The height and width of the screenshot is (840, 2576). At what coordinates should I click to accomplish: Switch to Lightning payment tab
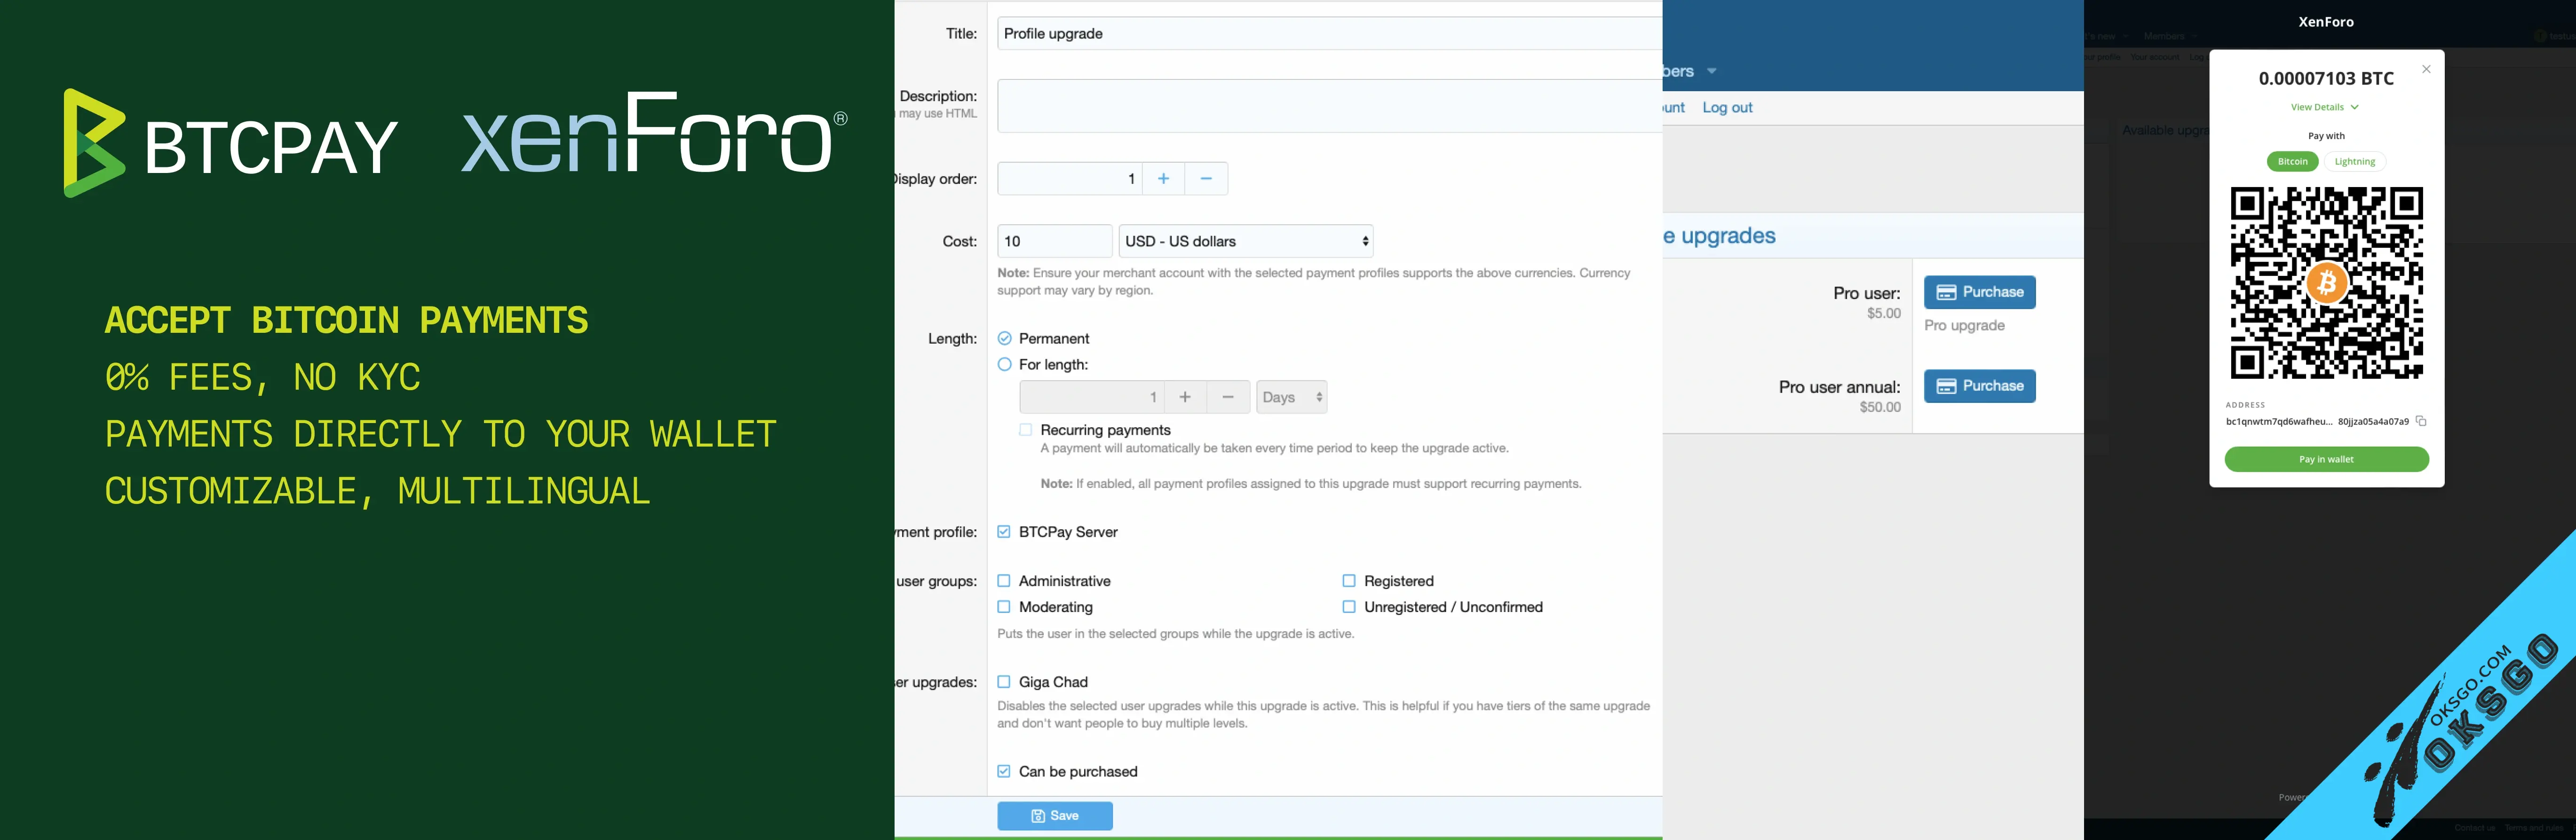[2354, 162]
